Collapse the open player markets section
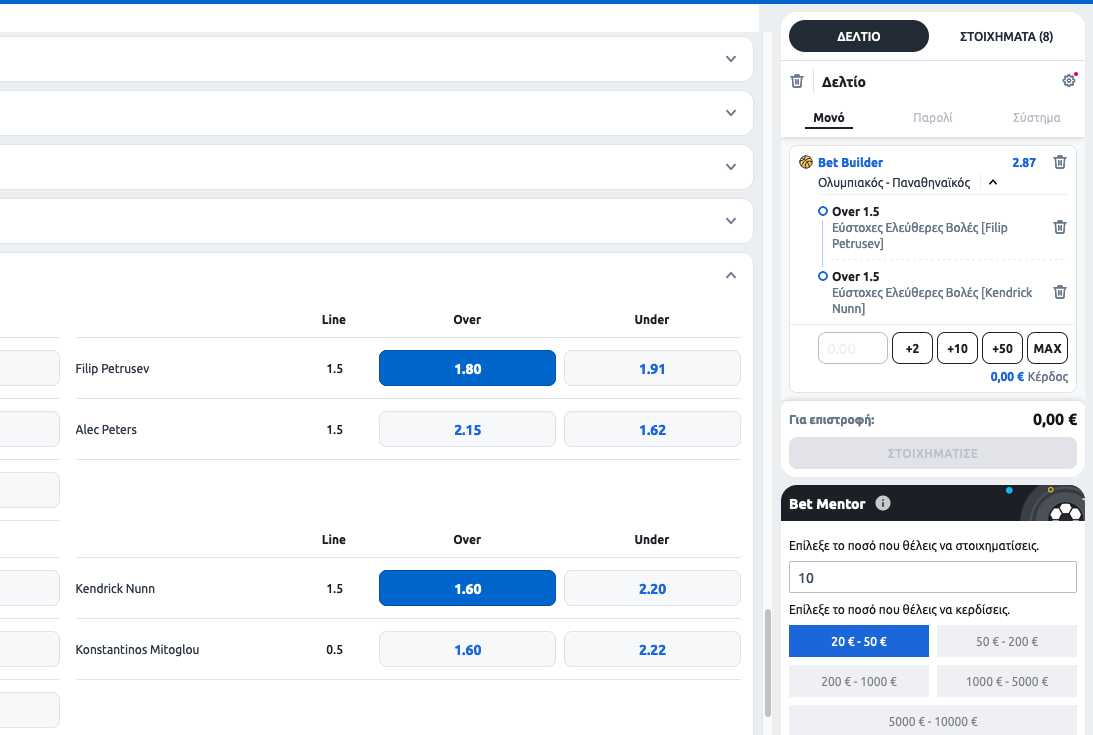 (731, 275)
